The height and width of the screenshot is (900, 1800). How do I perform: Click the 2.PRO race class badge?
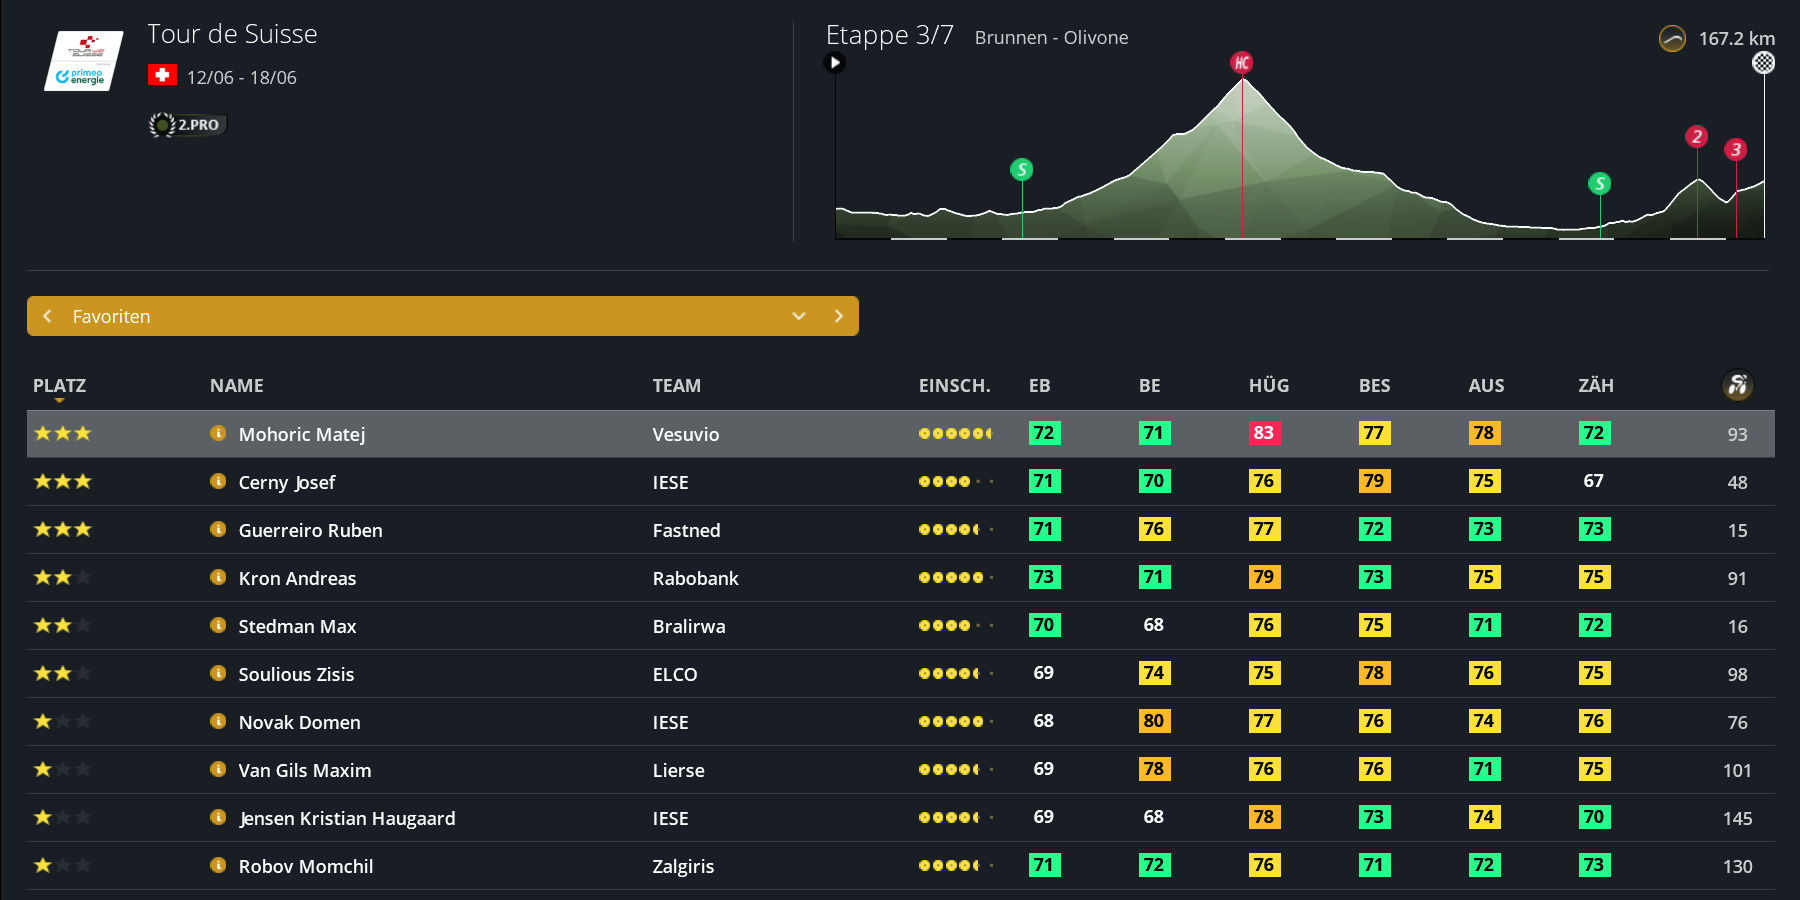click(x=188, y=125)
